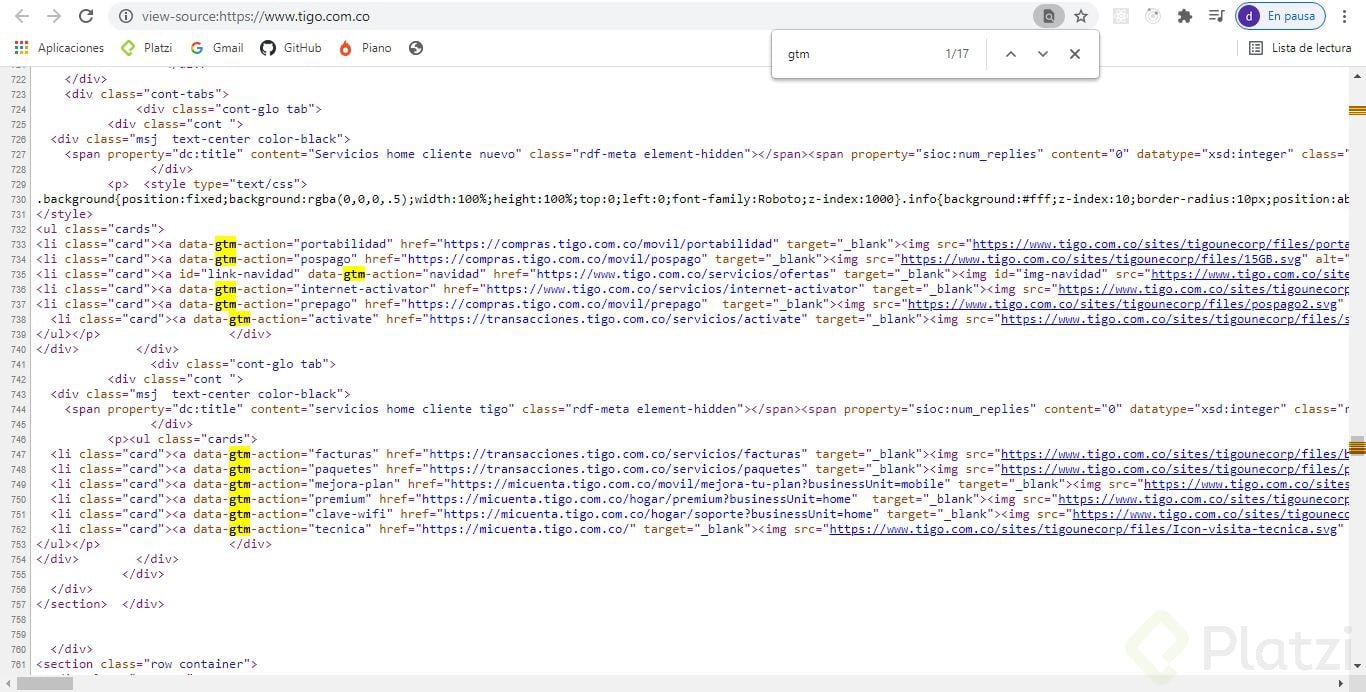Click the '<section class="row container">' line
The width and height of the screenshot is (1366, 692).
147,664
